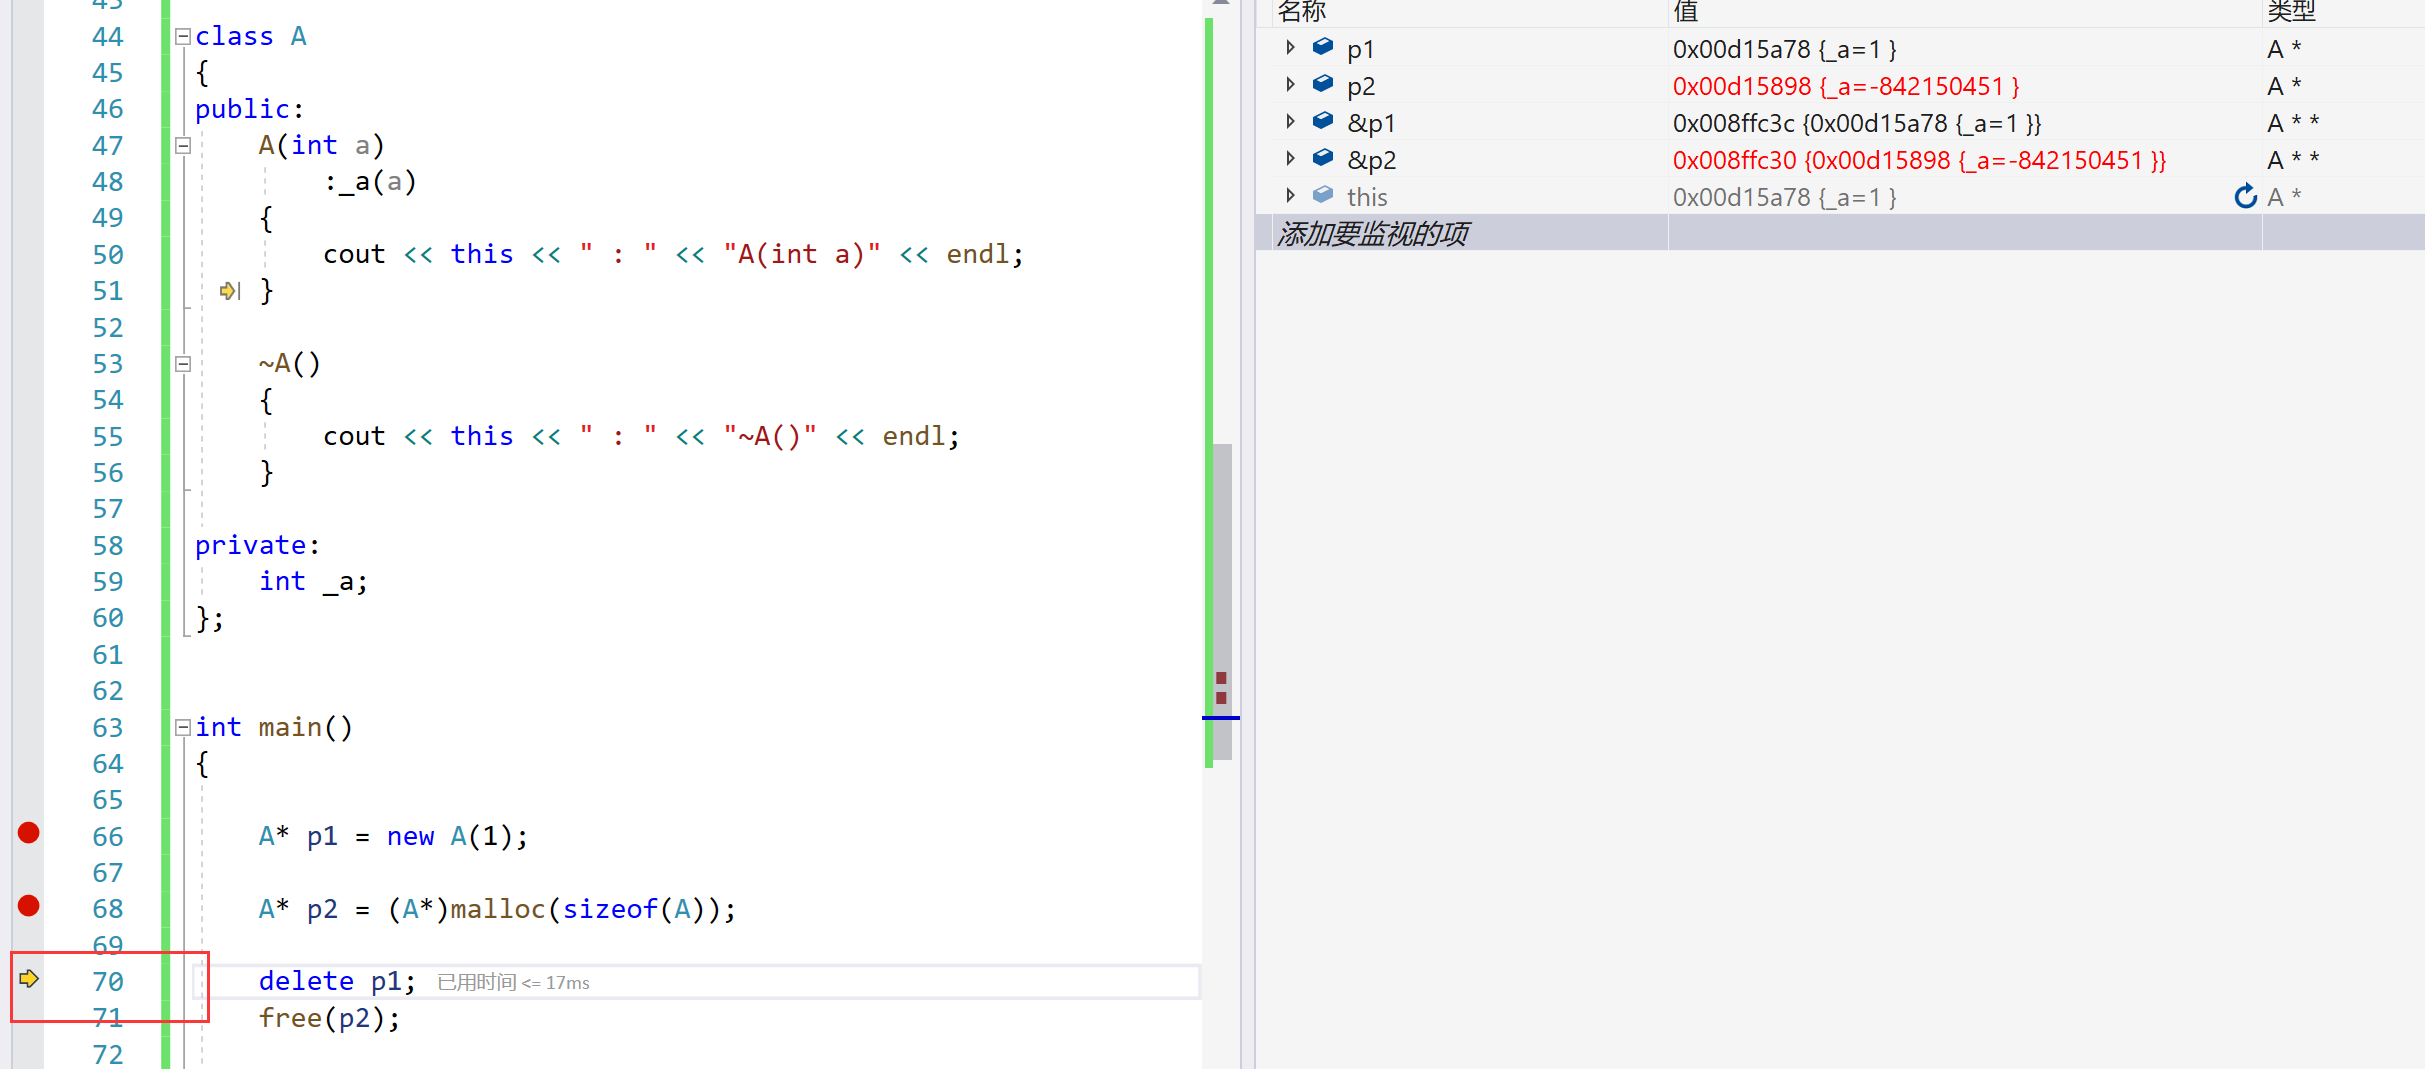Click the 类型 column header

pyautogui.click(x=2291, y=12)
